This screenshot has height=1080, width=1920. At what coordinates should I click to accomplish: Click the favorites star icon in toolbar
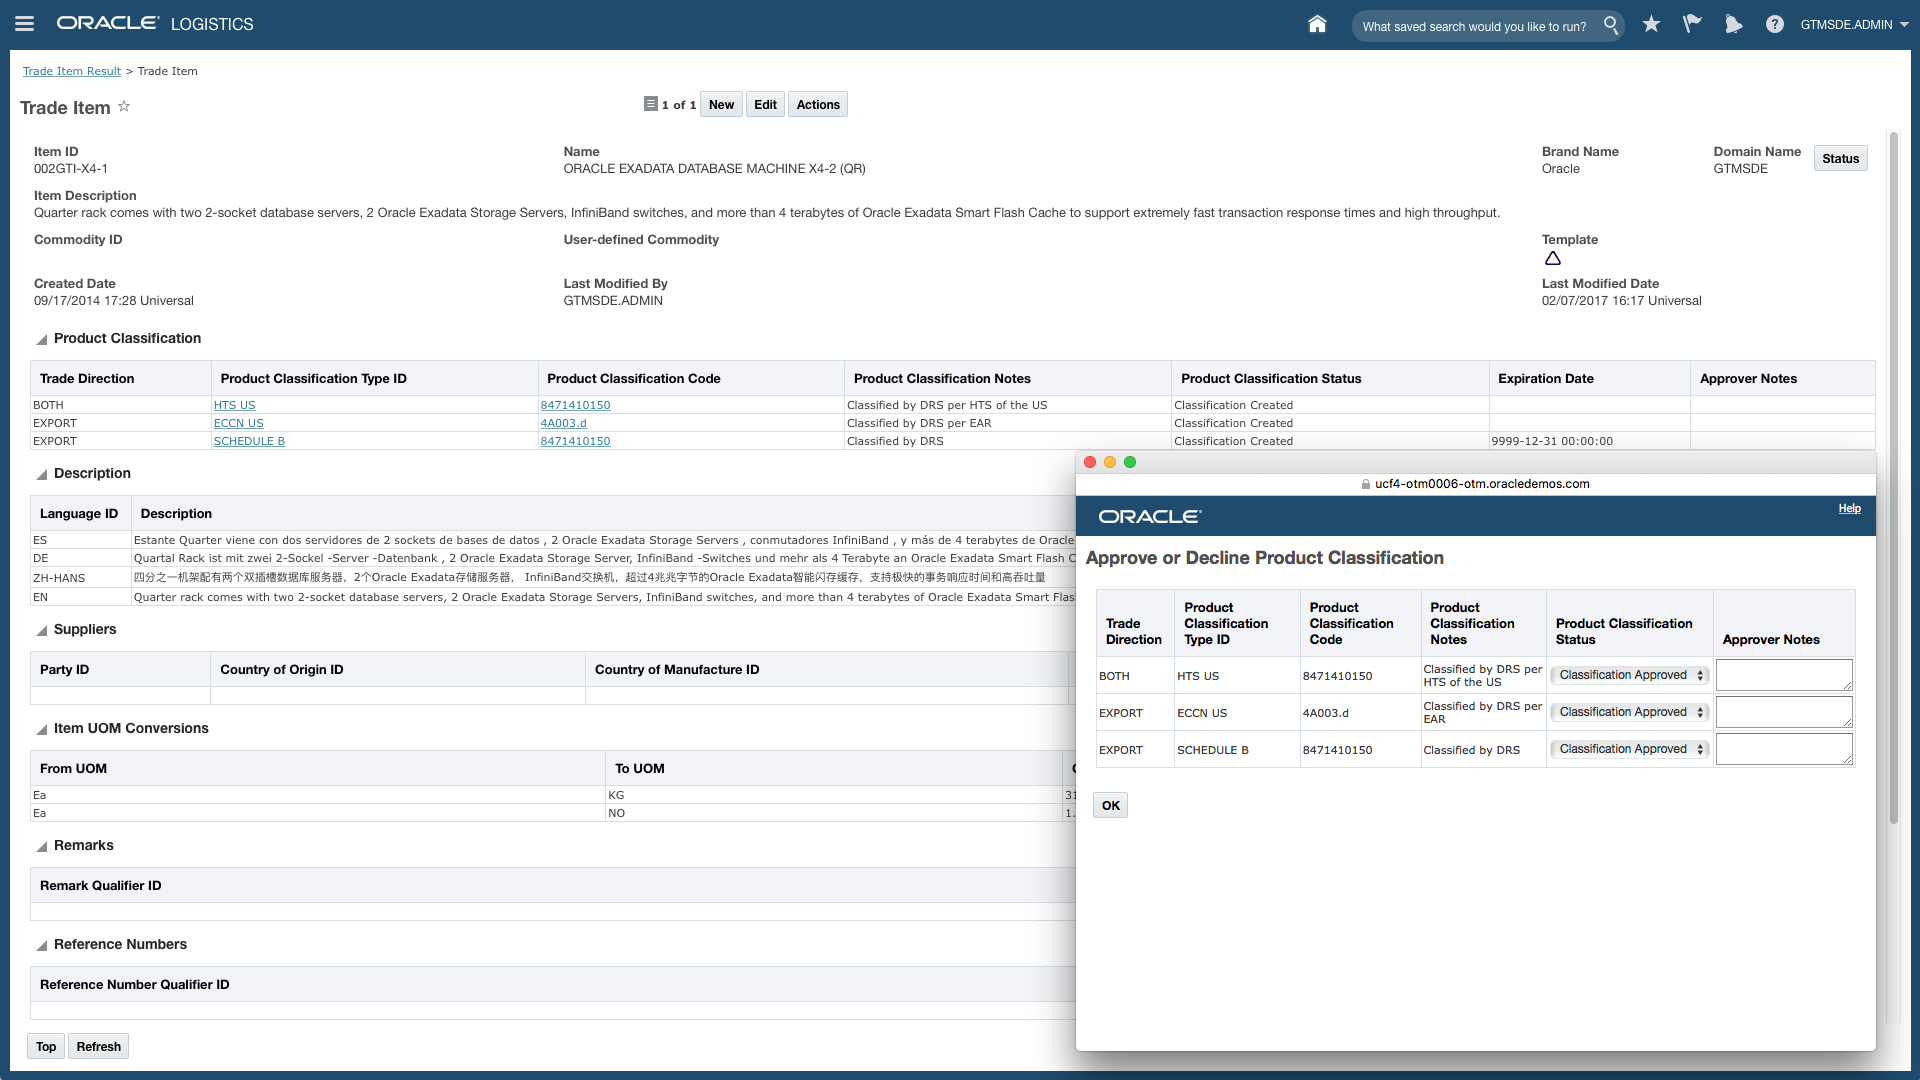1650,24
